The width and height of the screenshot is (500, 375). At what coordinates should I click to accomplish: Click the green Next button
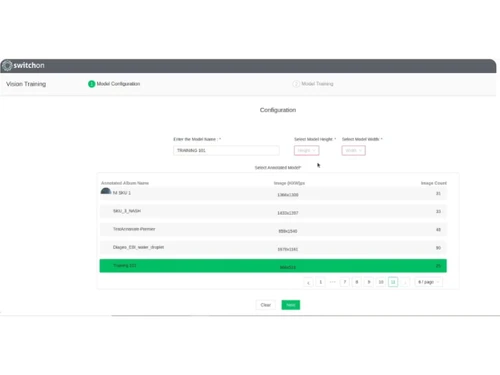click(291, 305)
